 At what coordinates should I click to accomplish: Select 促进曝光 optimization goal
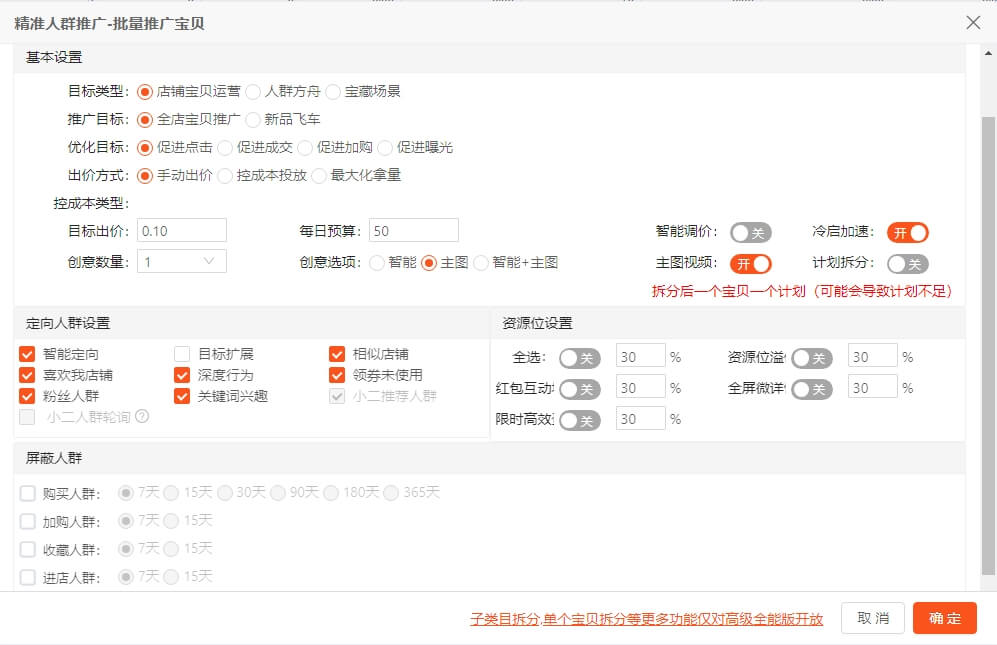(x=385, y=148)
